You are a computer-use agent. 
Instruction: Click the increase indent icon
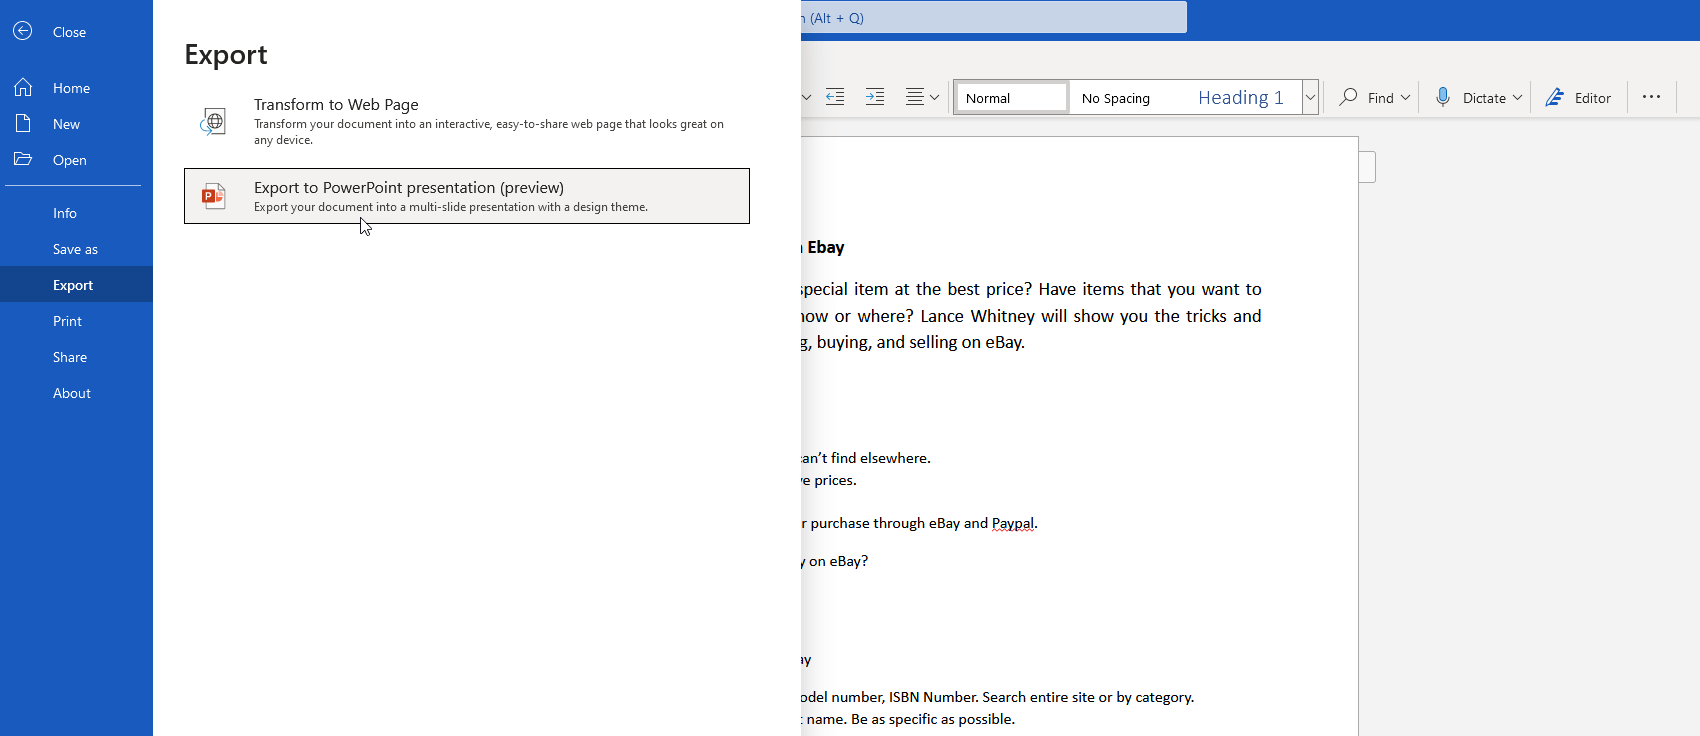point(875,97)
